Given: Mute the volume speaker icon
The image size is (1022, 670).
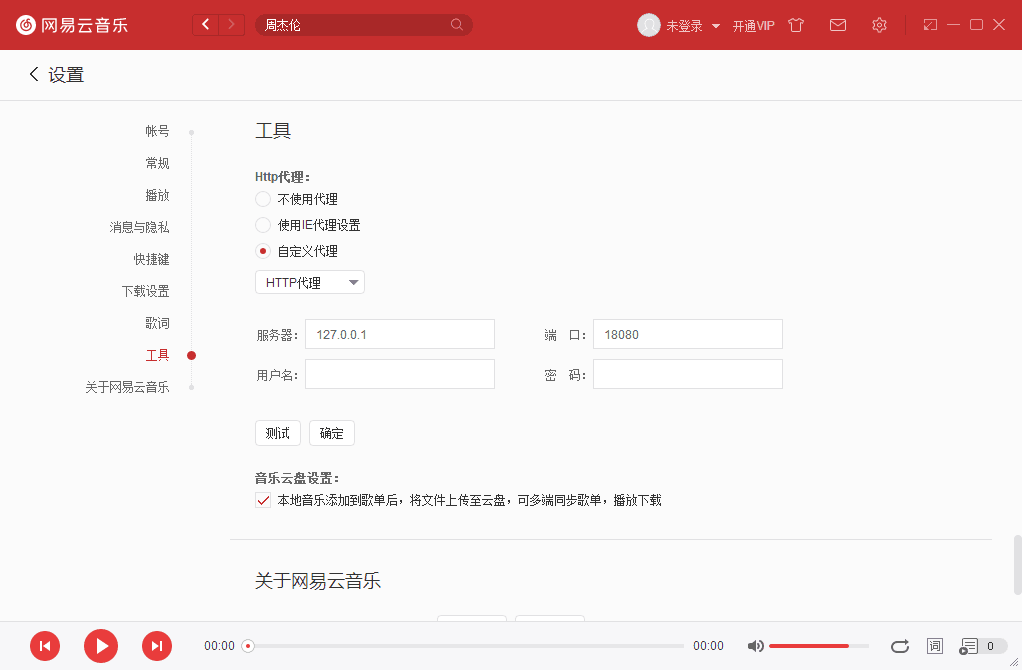Looking at the screenshot, I should pyautogui.click(x=756, y=646).
